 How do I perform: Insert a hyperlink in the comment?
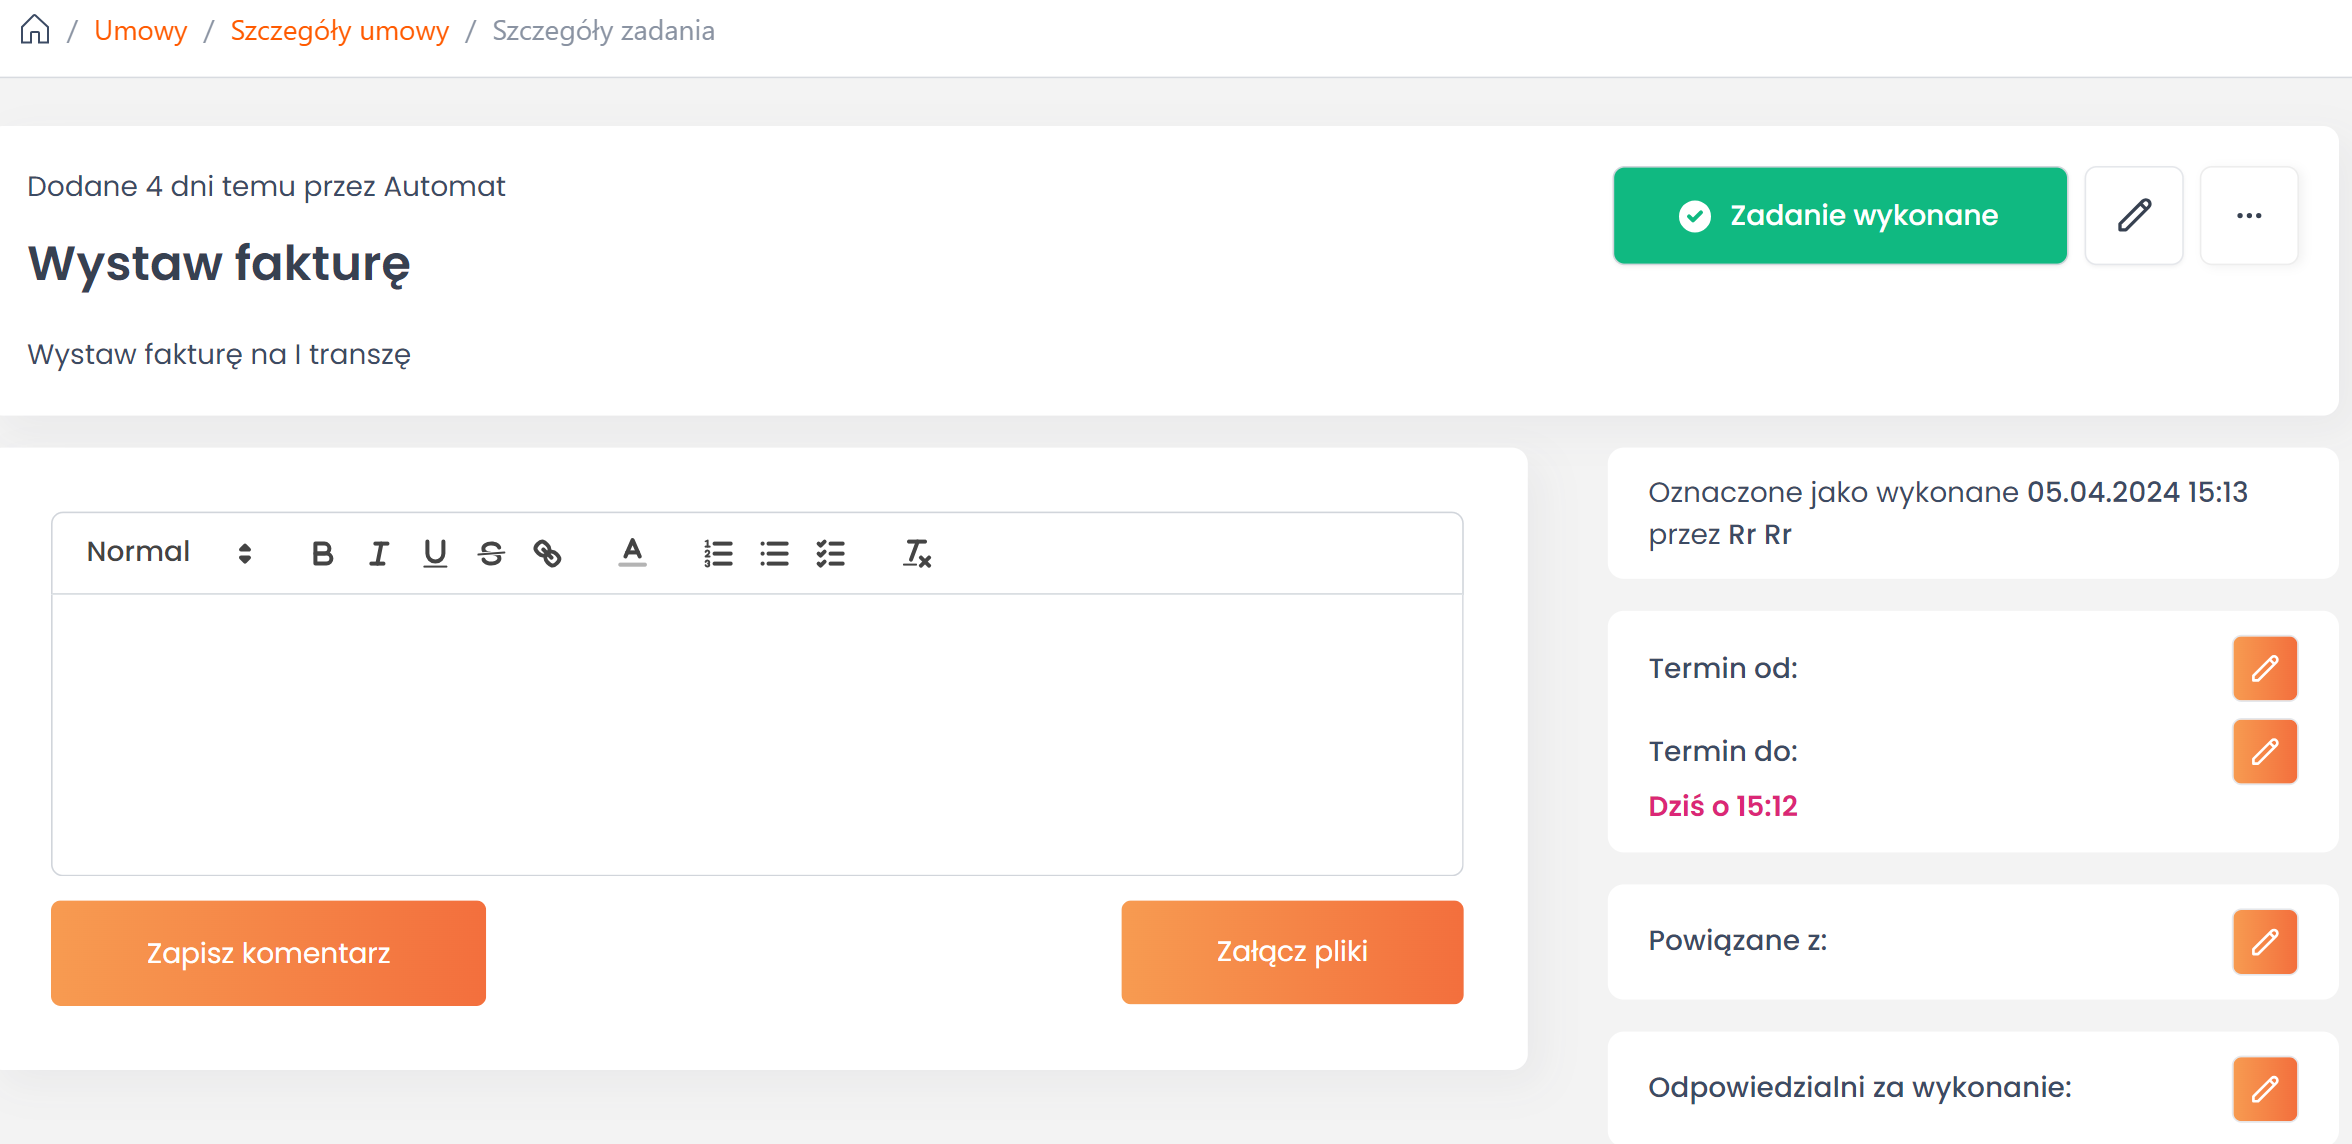click(x=547, y=553)
